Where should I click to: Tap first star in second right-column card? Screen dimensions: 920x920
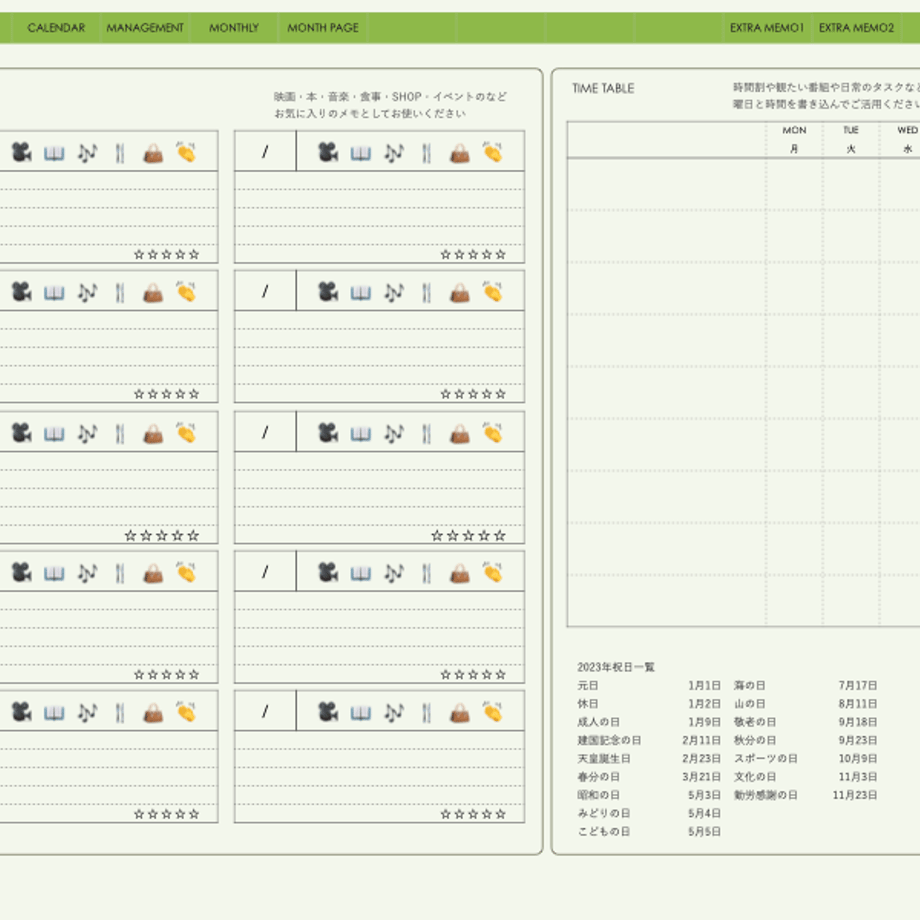tap(445, 394)
